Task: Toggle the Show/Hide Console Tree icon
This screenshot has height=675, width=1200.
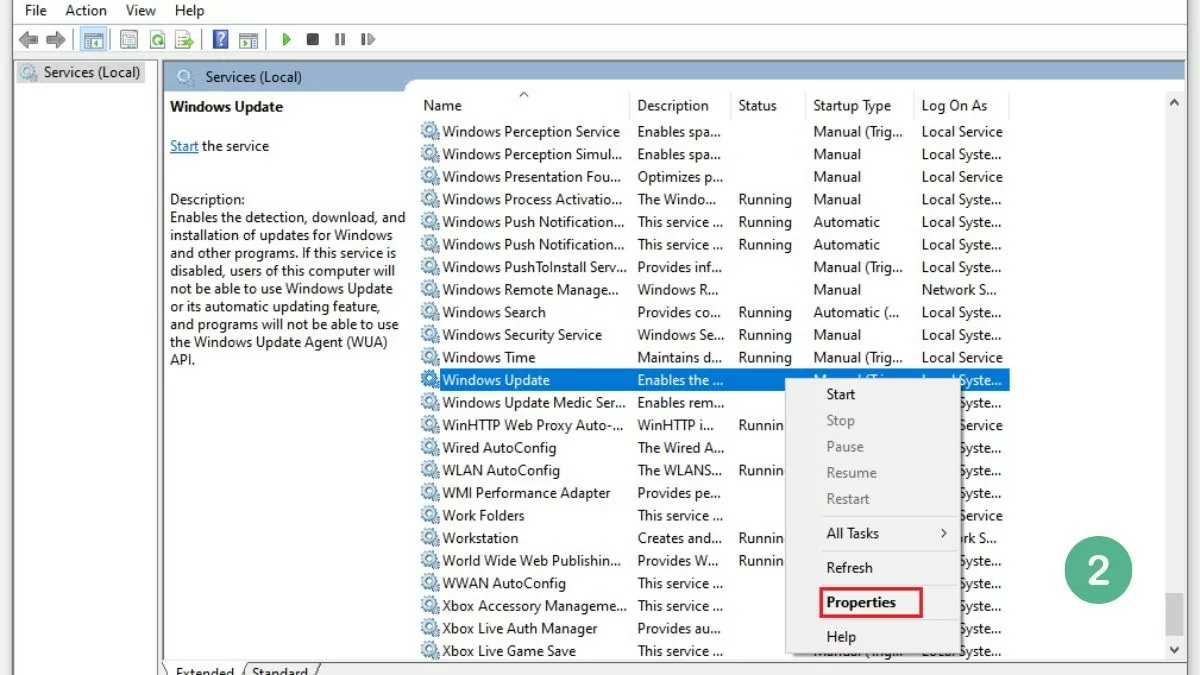Action: tap(93, 39)
